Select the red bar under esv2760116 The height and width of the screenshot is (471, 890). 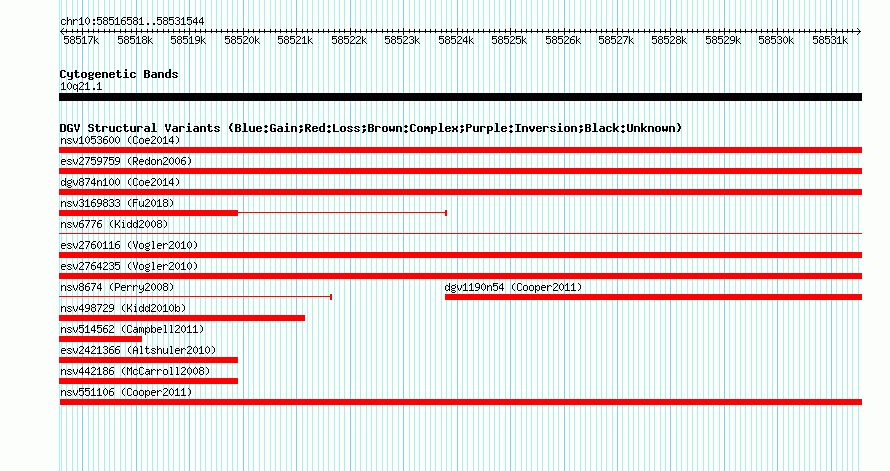(x=460, y=255)
